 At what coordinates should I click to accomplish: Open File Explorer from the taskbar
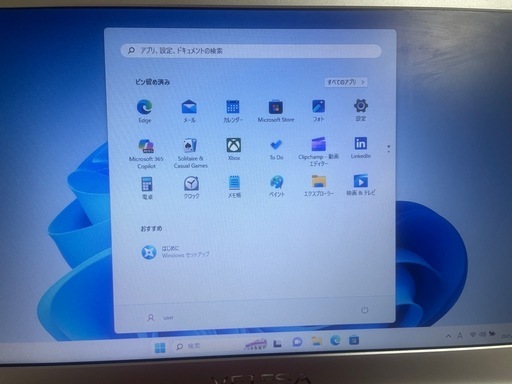pyautogui.click(x=316, y=341)
